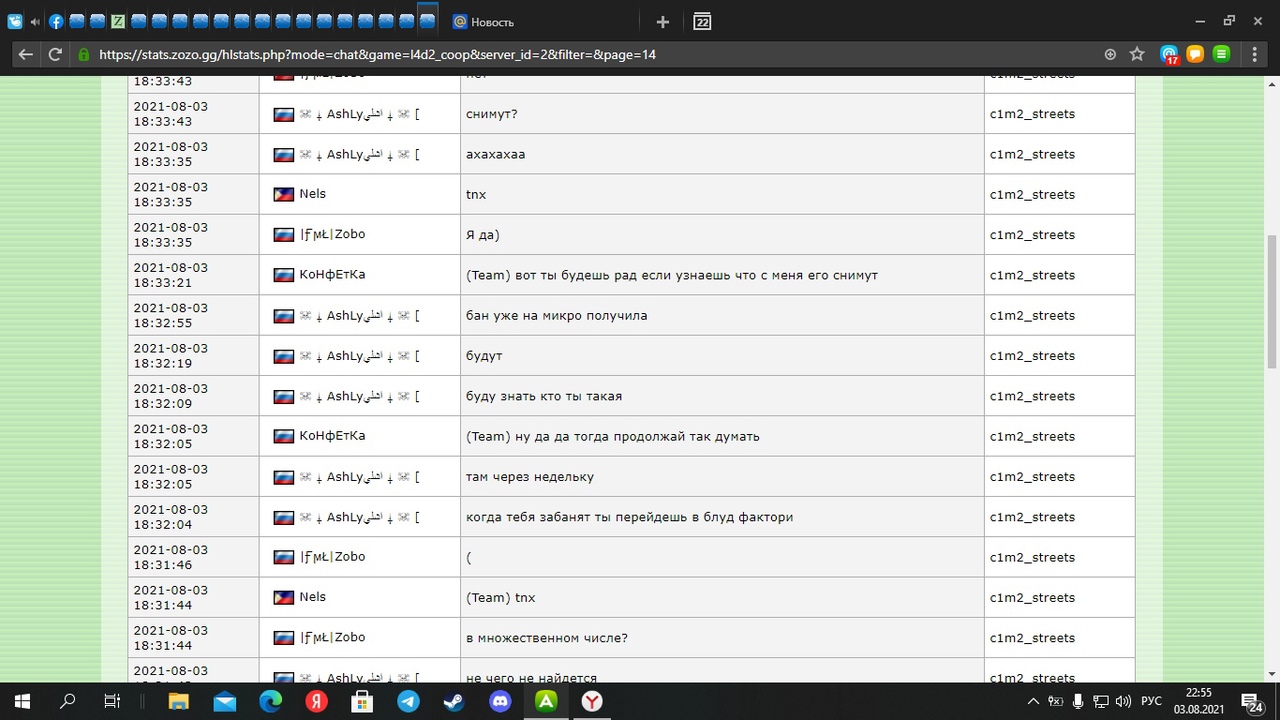Launch Steam from the taskbar

pos(454,701)
